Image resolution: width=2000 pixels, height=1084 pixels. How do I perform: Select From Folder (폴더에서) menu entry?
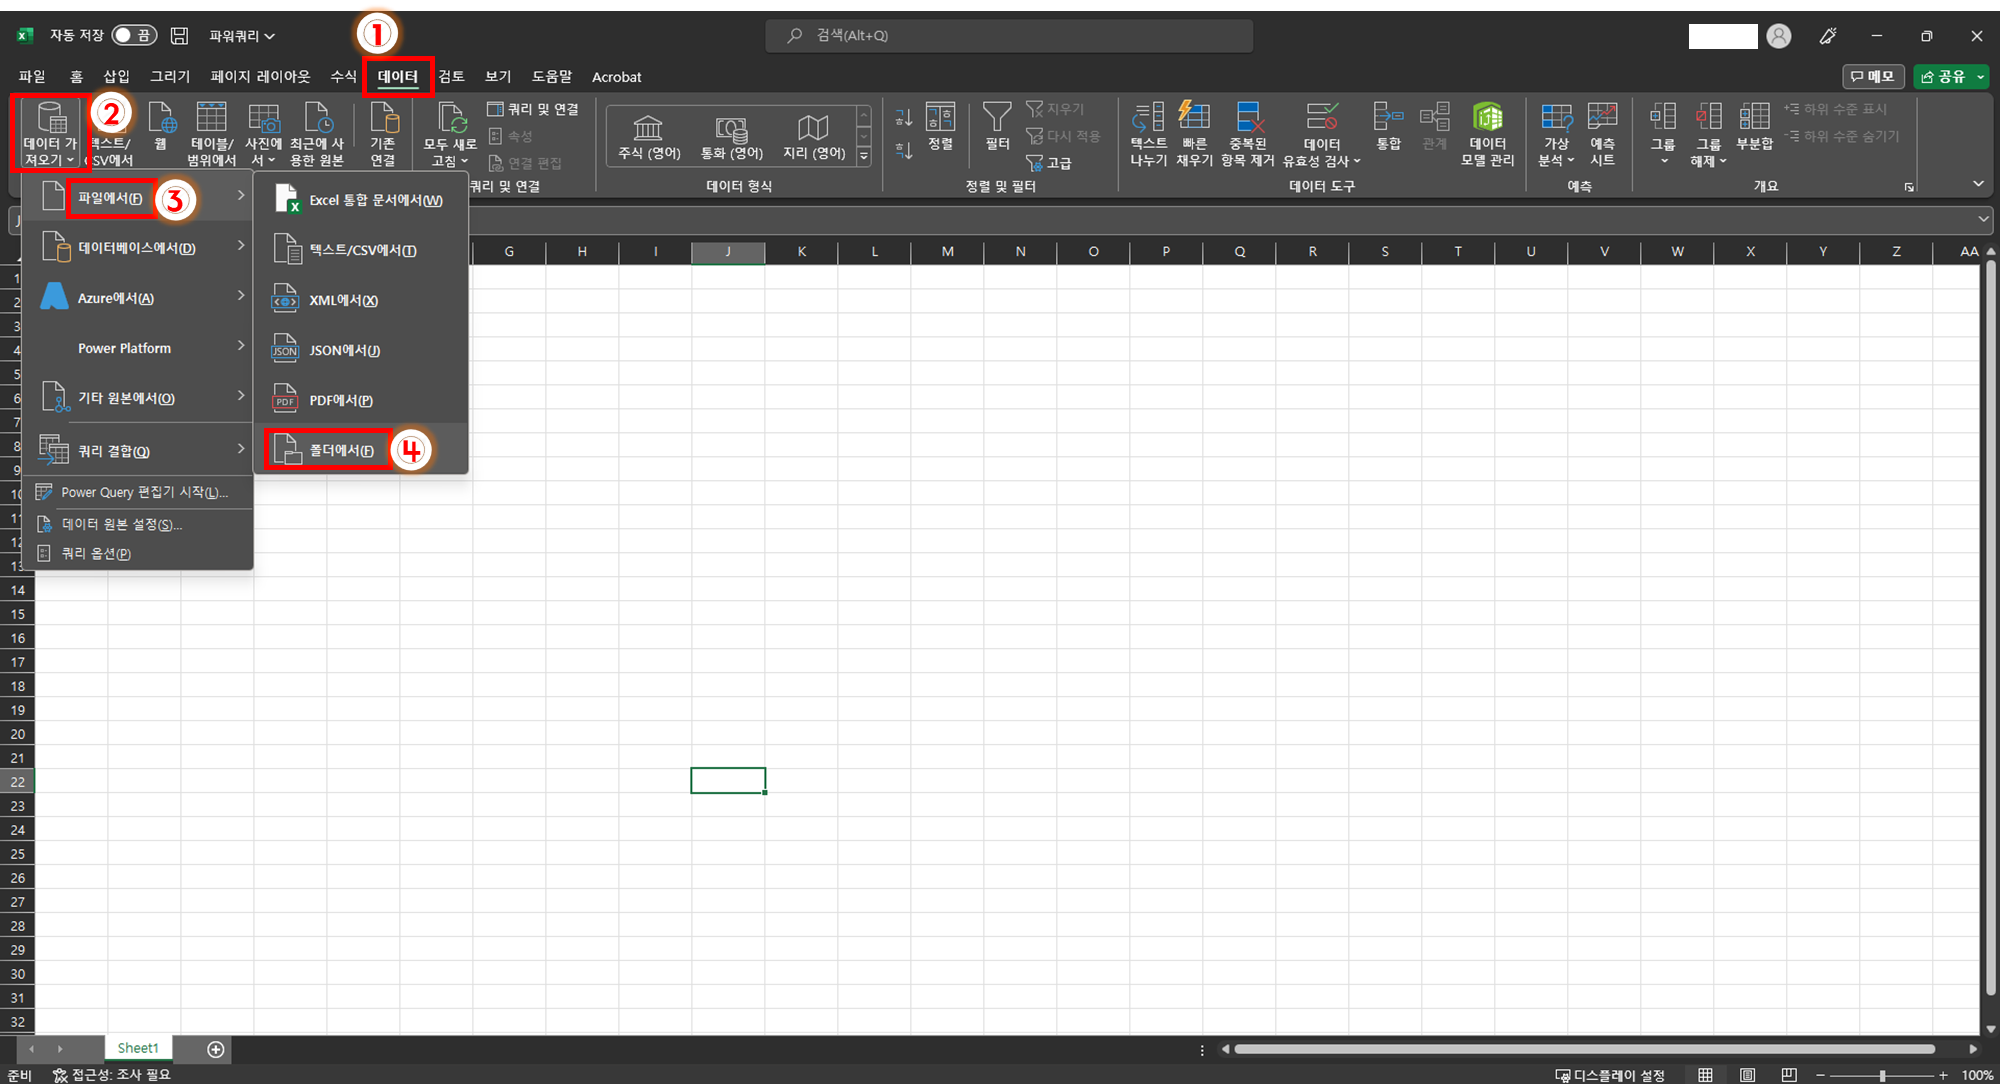tap(340, 450)
